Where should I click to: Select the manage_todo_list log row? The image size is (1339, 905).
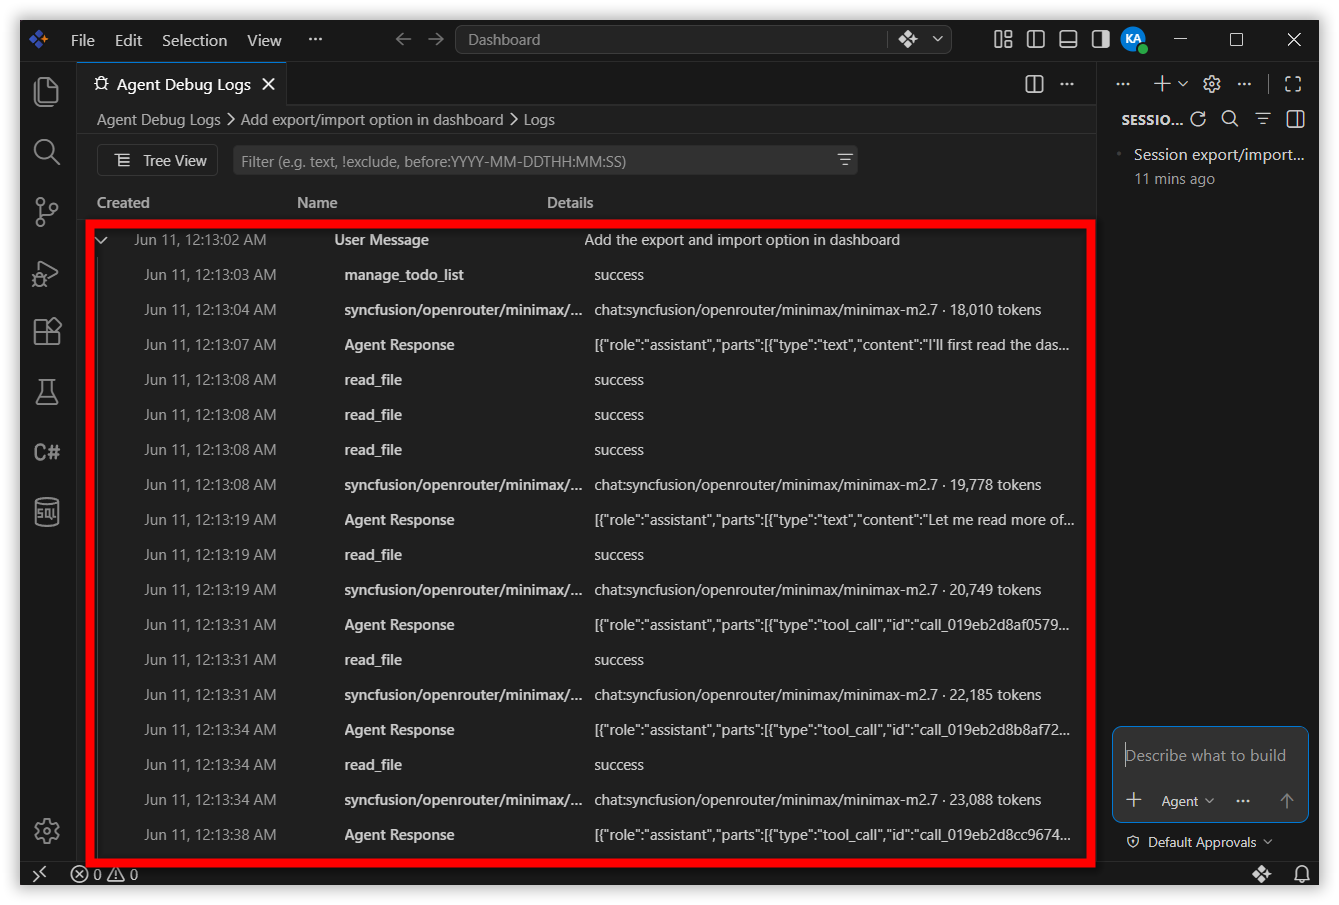pos(590,275)
